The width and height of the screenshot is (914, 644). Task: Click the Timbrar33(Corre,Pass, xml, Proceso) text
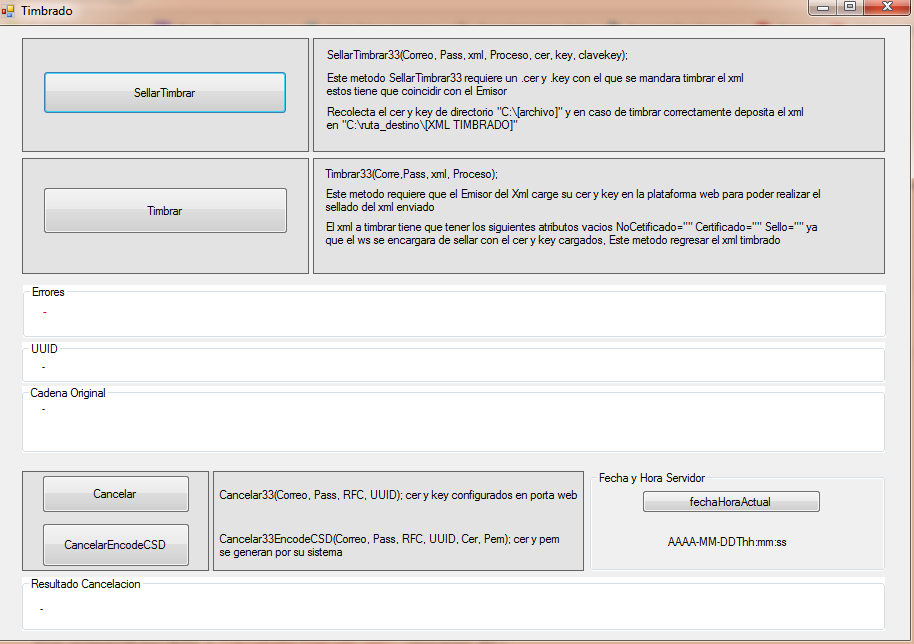point(411,174)
